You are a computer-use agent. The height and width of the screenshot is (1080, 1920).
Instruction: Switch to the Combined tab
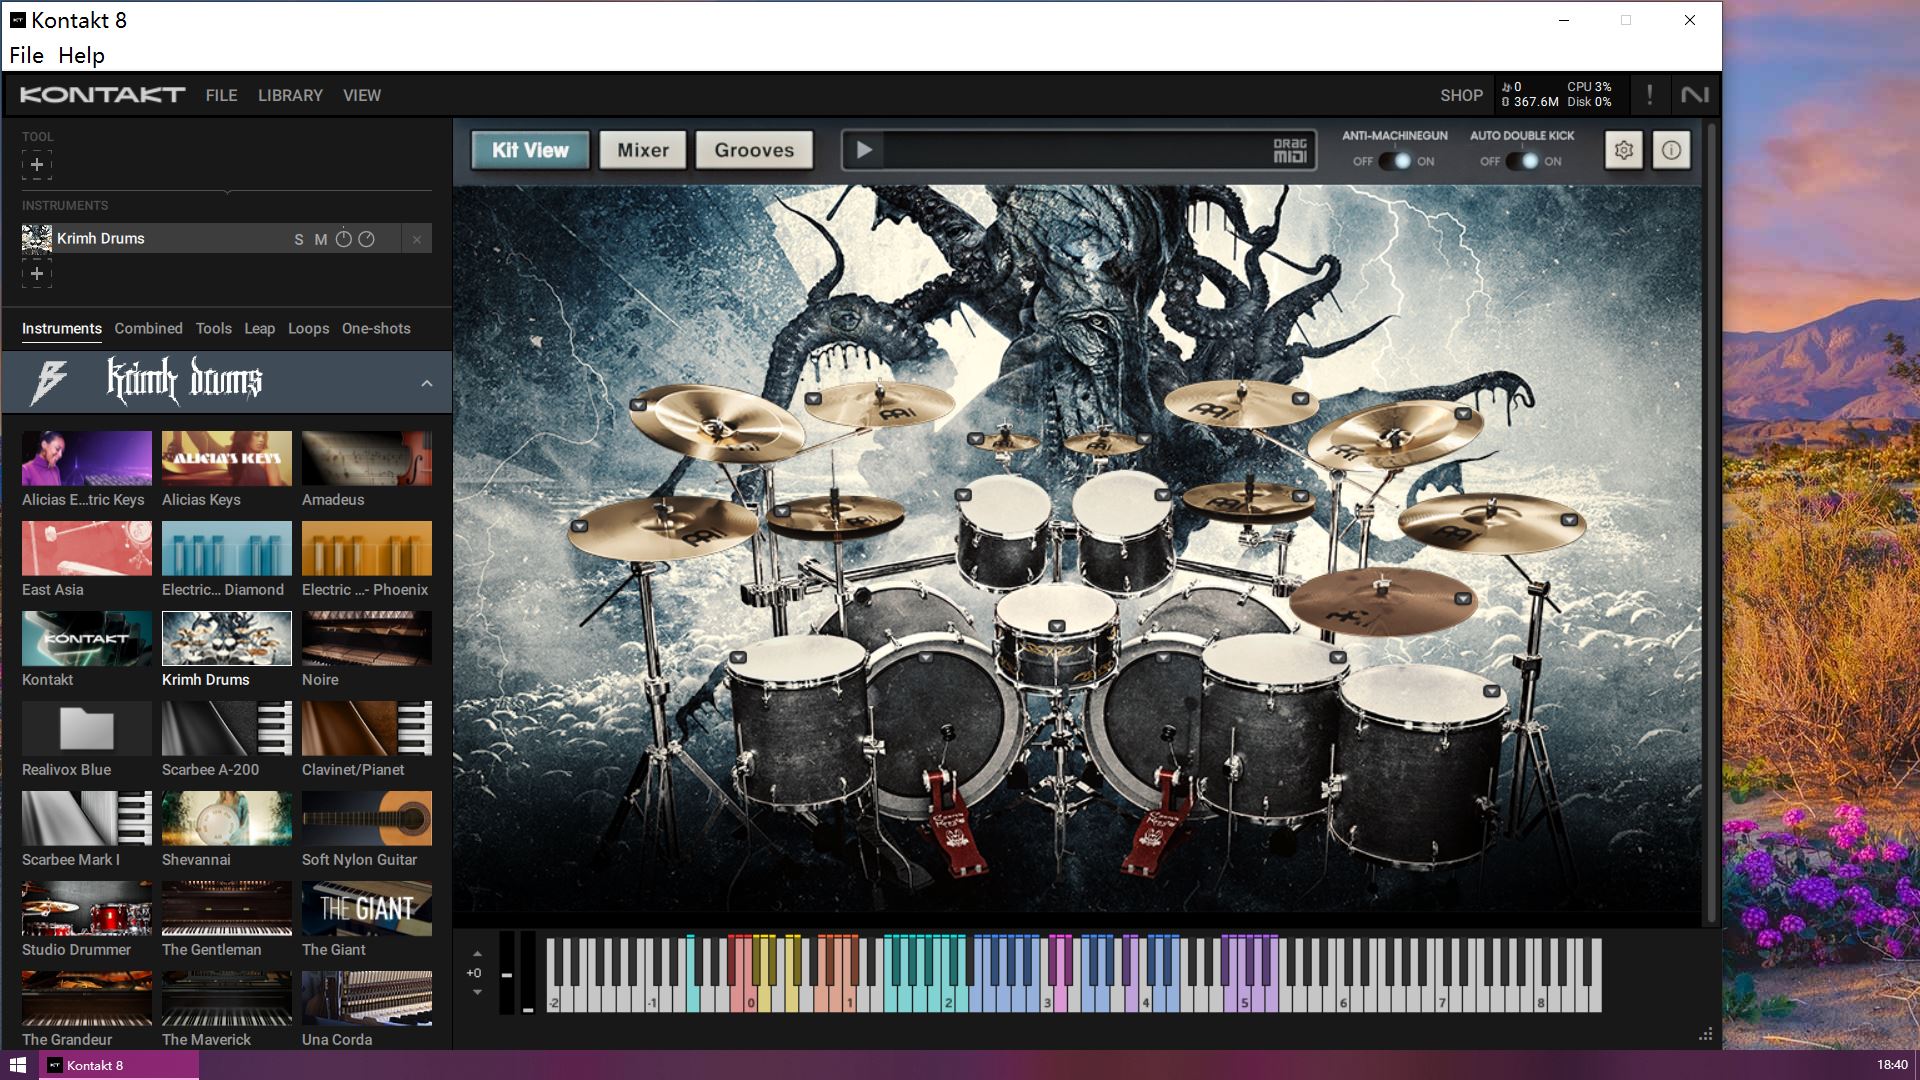pos(148,328)
